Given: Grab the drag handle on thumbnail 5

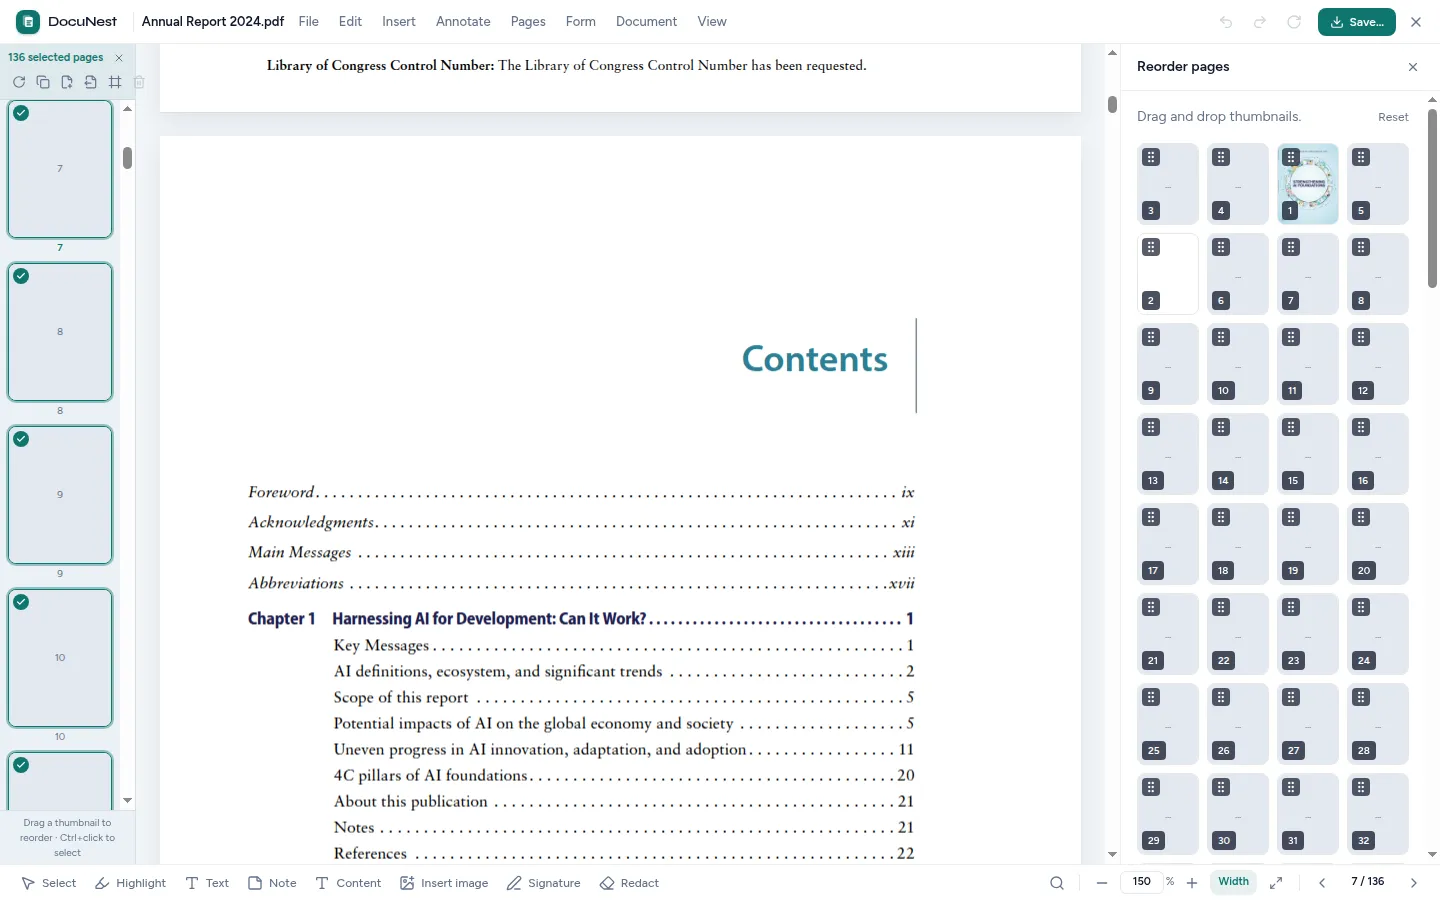Looking at the screenshot, I should (x=1361, y=157).
